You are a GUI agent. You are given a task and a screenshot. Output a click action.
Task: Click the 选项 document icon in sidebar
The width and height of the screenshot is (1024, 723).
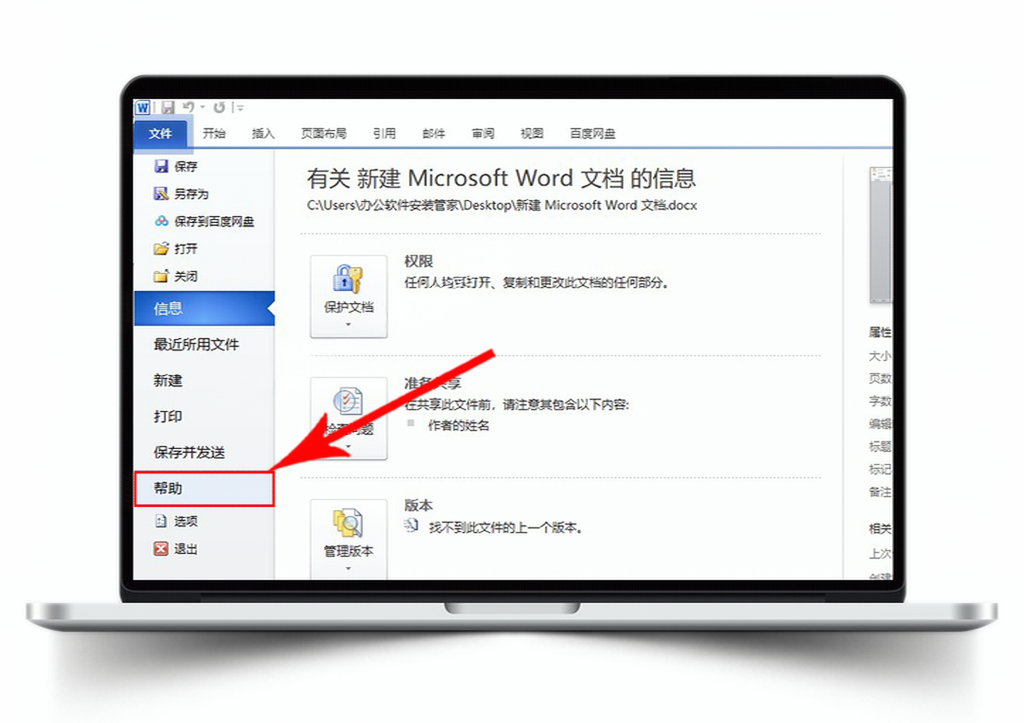point(161,521)
